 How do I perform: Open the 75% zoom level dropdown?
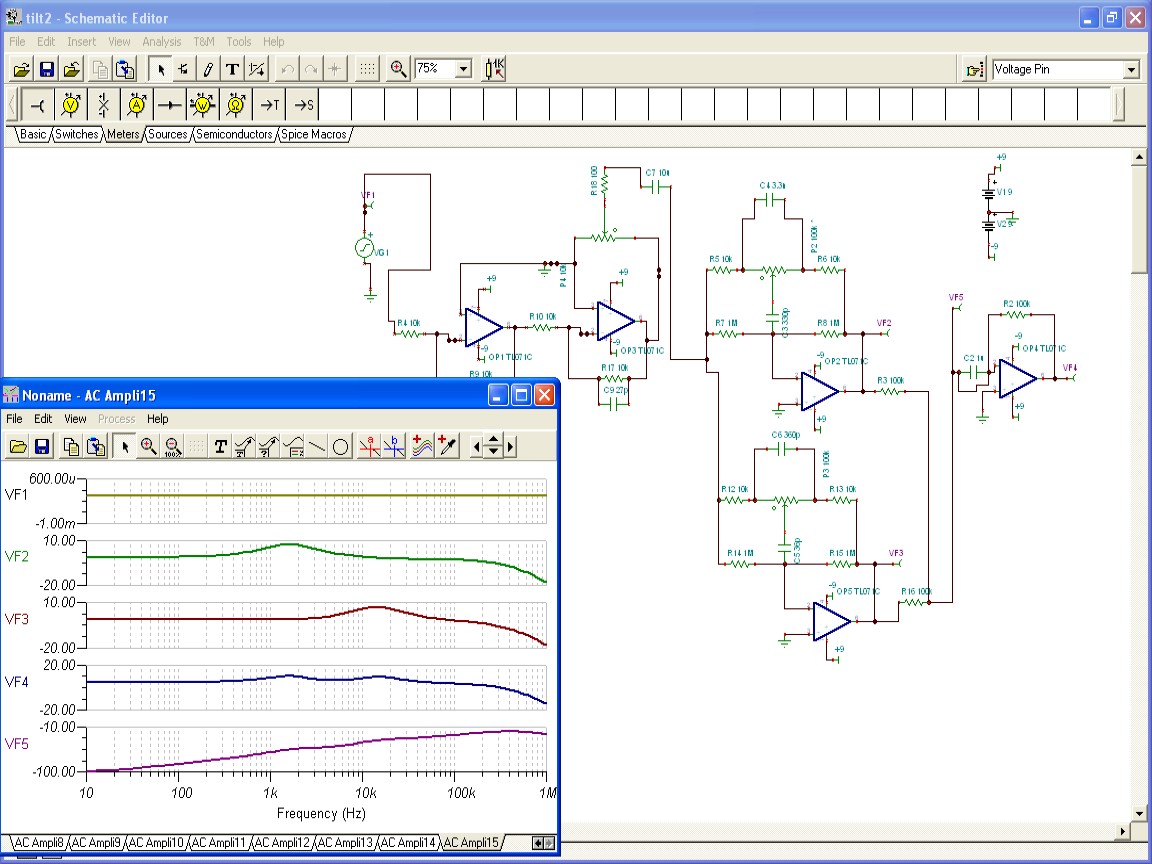[464, 69]
